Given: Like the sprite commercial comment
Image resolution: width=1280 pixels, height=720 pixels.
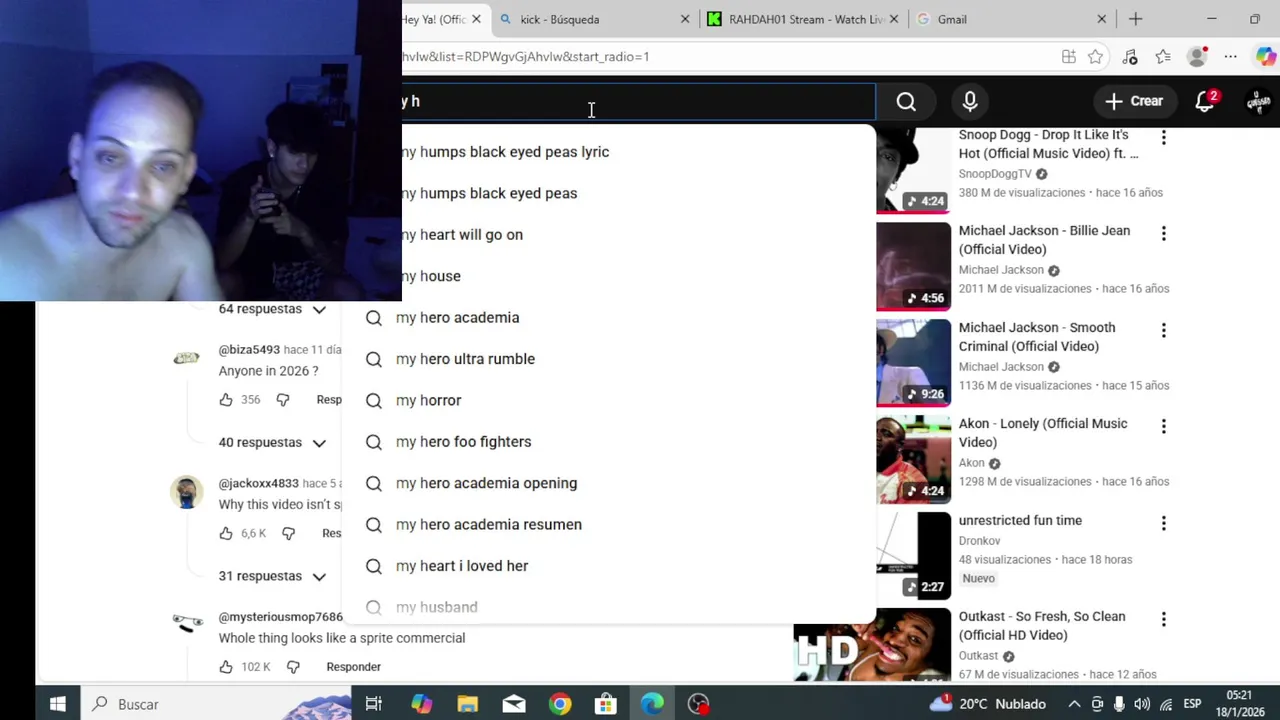Looking at the screenshot, I should point(226,666).
